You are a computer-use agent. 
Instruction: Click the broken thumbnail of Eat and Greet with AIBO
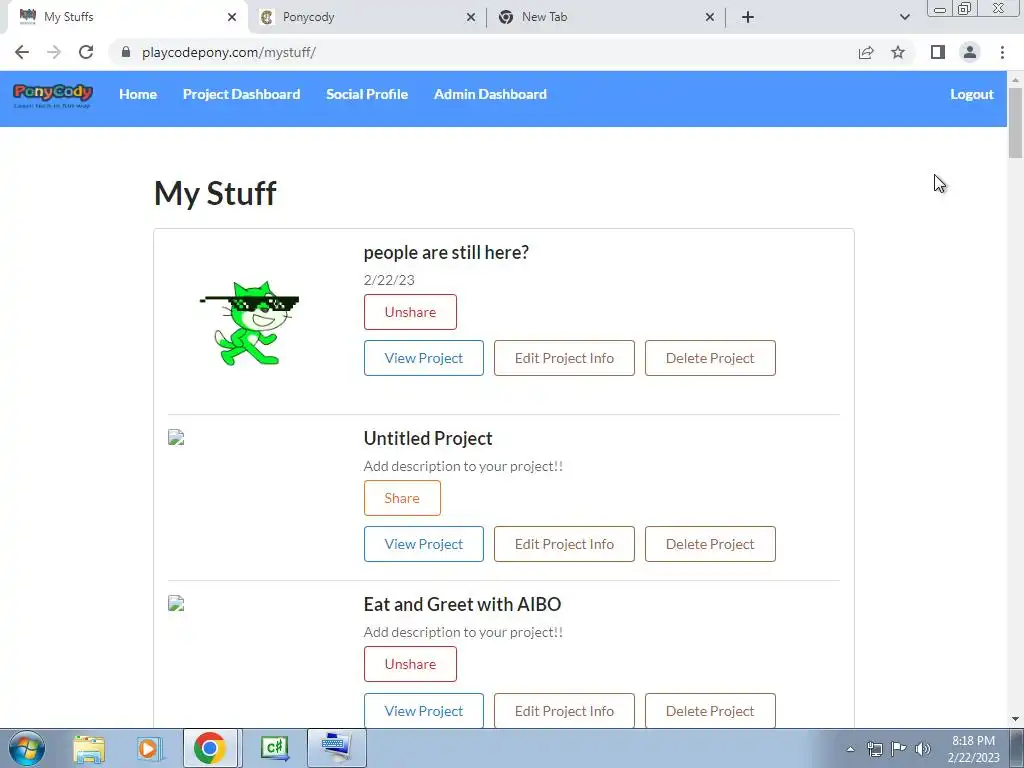tap(176, 603)
